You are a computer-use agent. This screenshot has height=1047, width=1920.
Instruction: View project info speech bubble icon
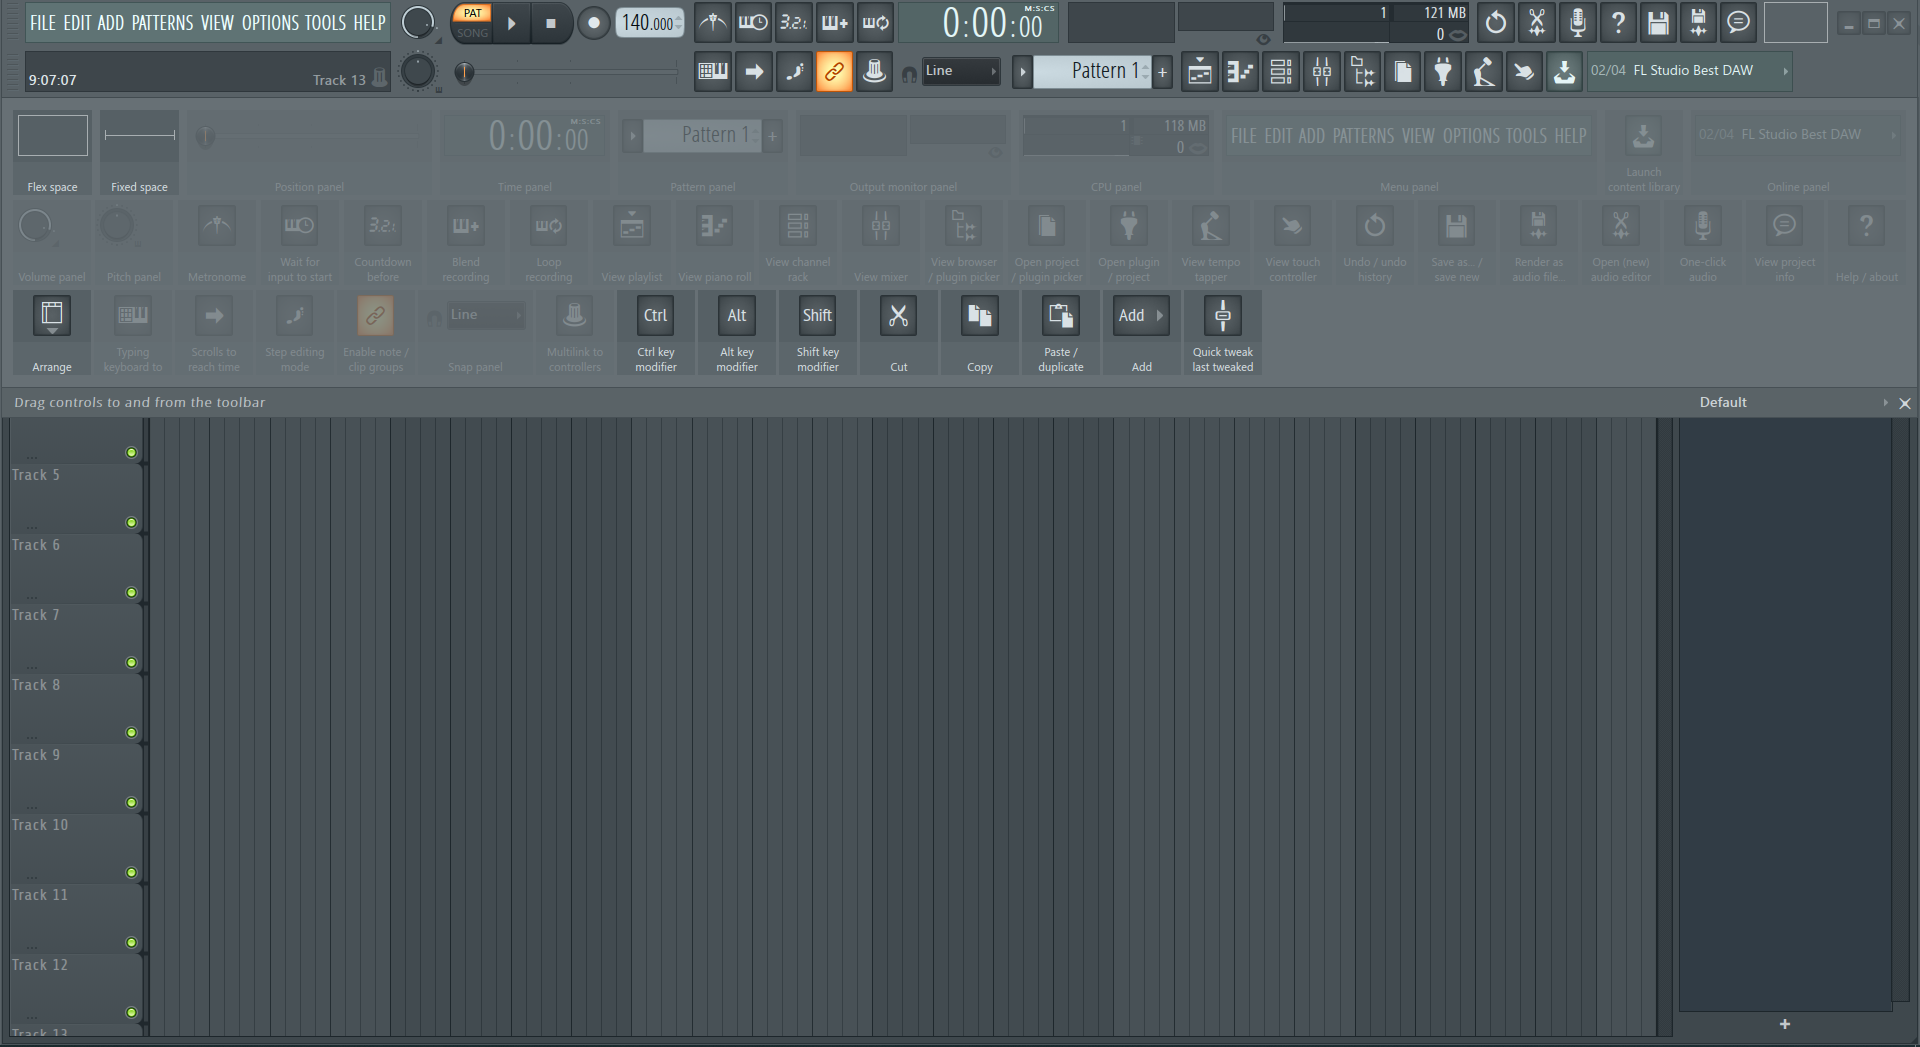point(1739,23)
